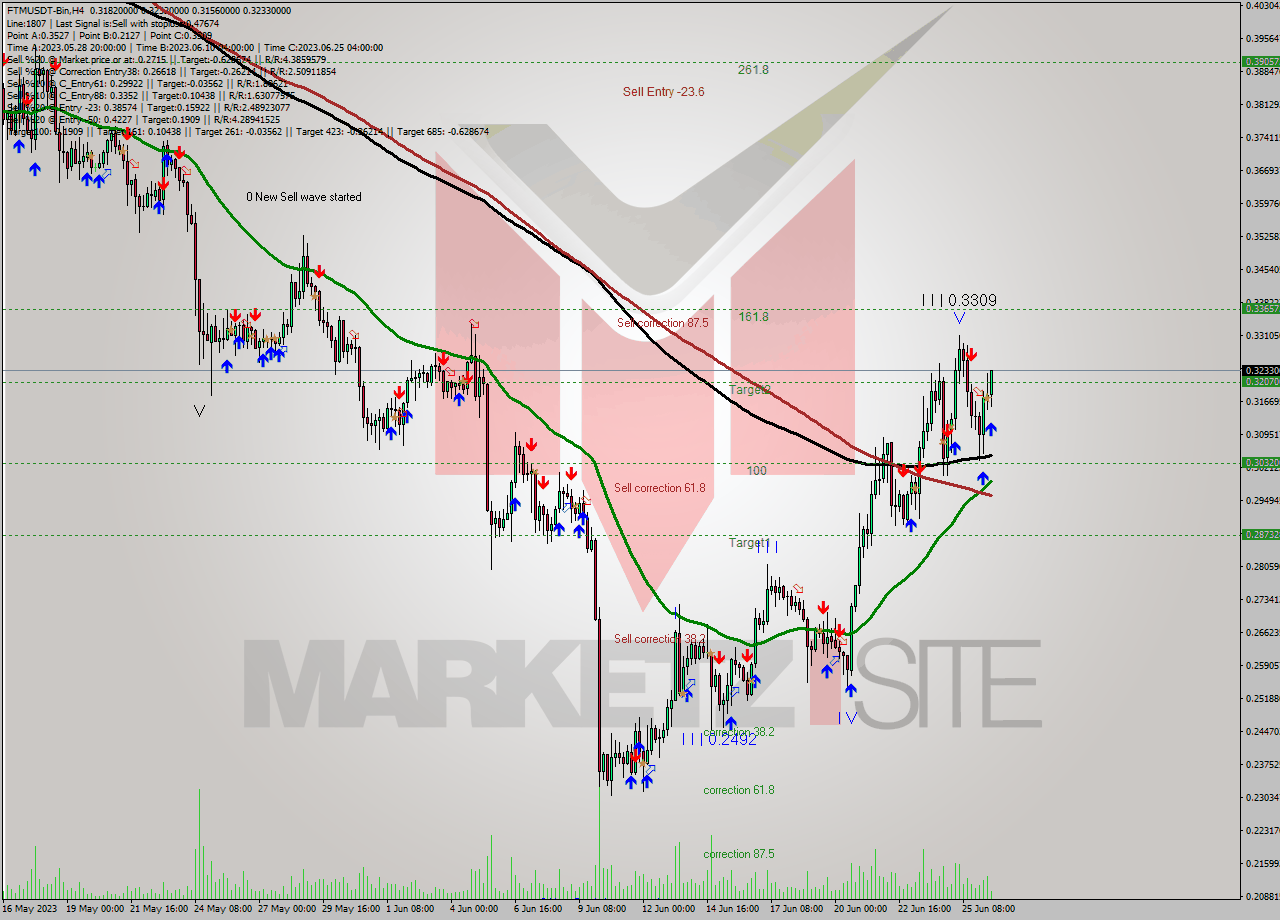
Task: Click the '9 Jun 08:00' time axis label
Action: (603, 909)
